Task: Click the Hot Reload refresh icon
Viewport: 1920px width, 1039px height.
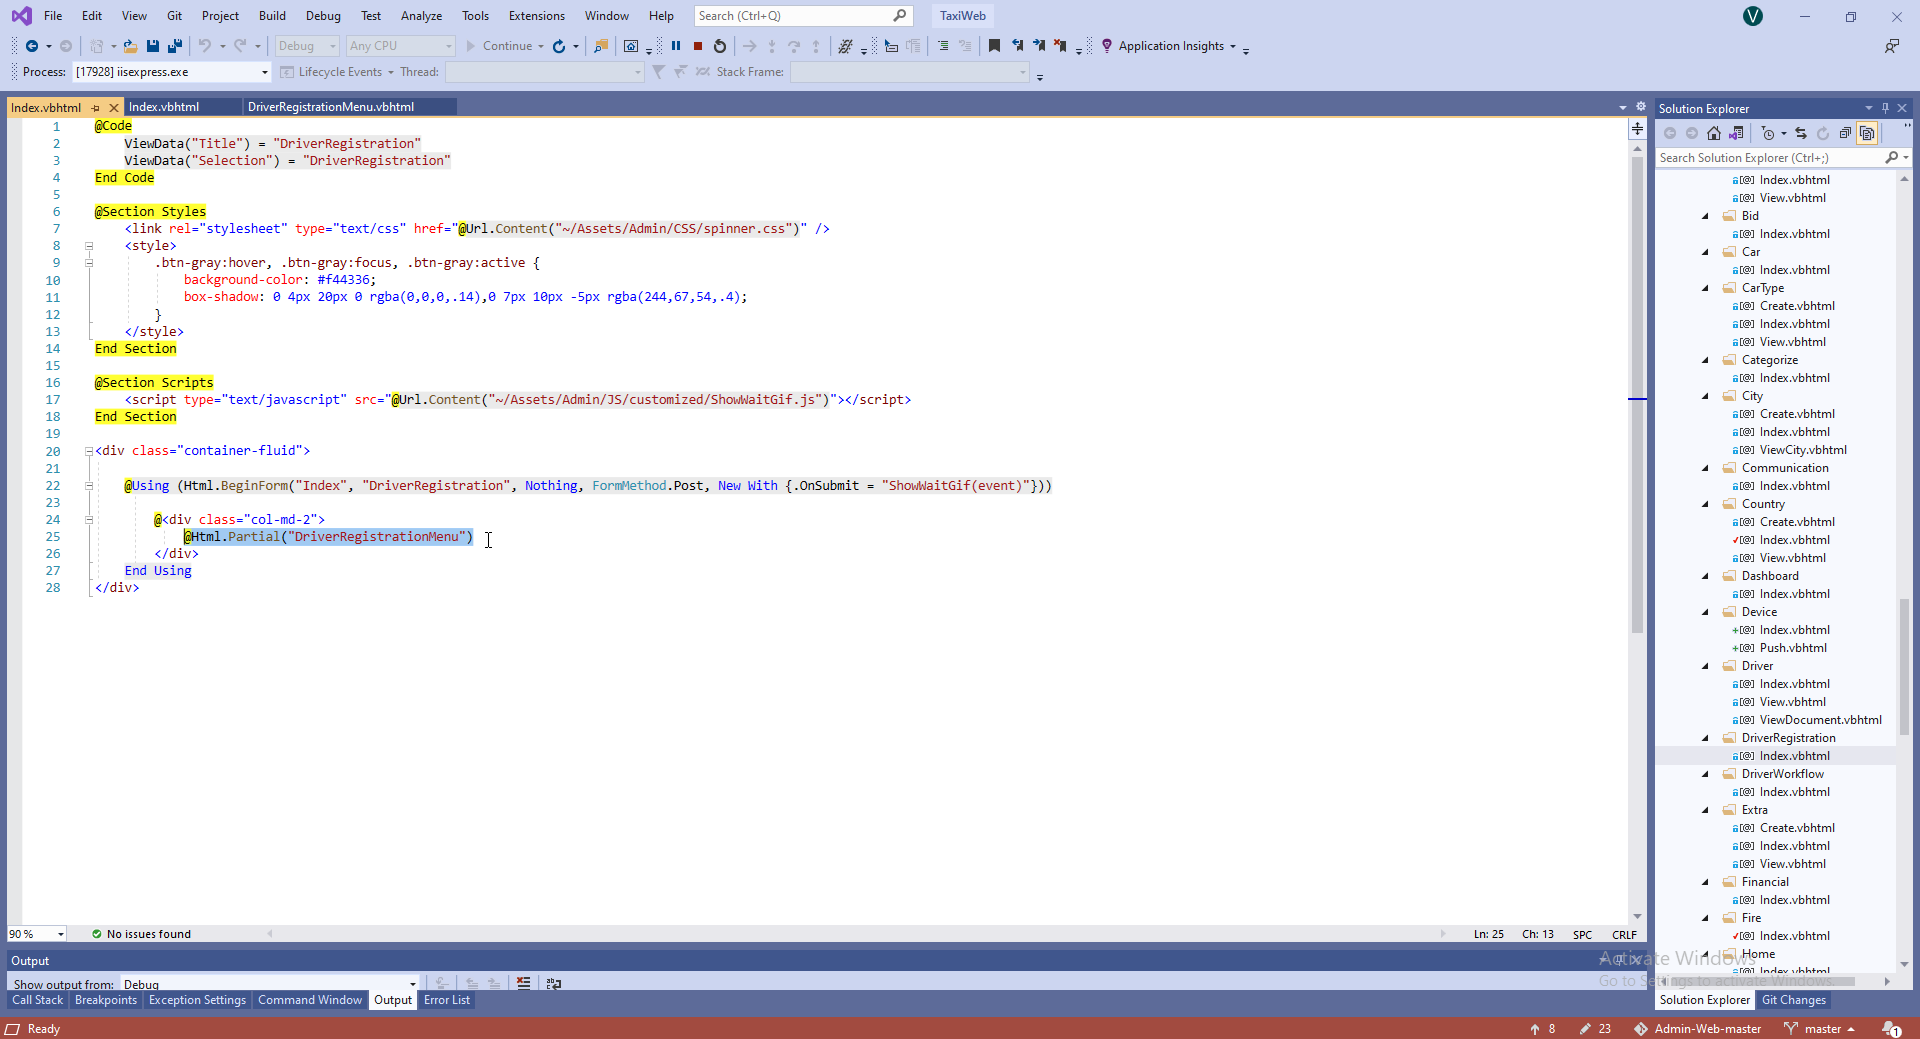Action: (559, 46)
